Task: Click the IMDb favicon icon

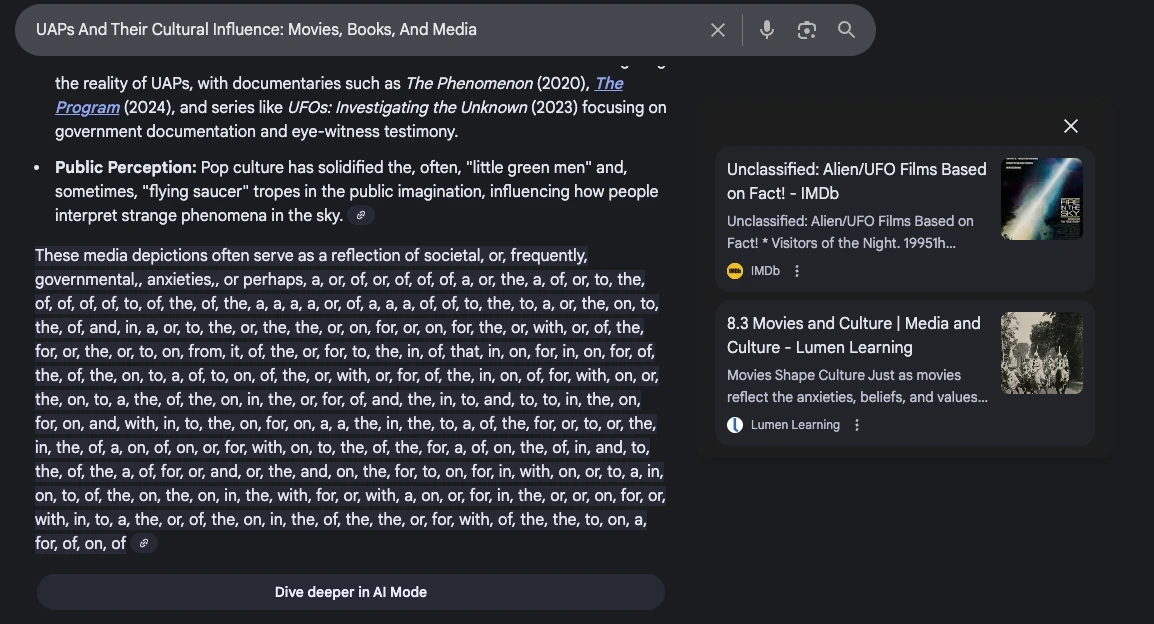Action: point(735,271)
